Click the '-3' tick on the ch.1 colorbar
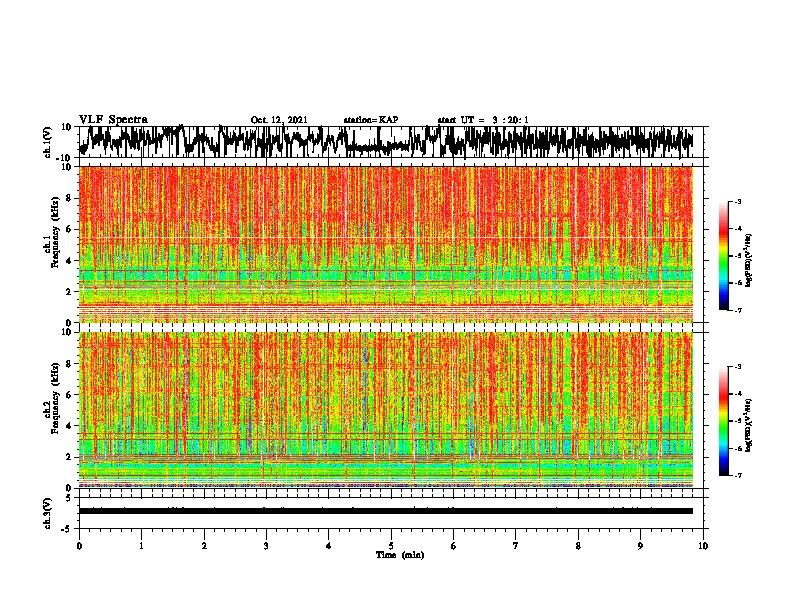Image resolution: width=792 pixels, height=612 pixels. (x=738, y=201)
